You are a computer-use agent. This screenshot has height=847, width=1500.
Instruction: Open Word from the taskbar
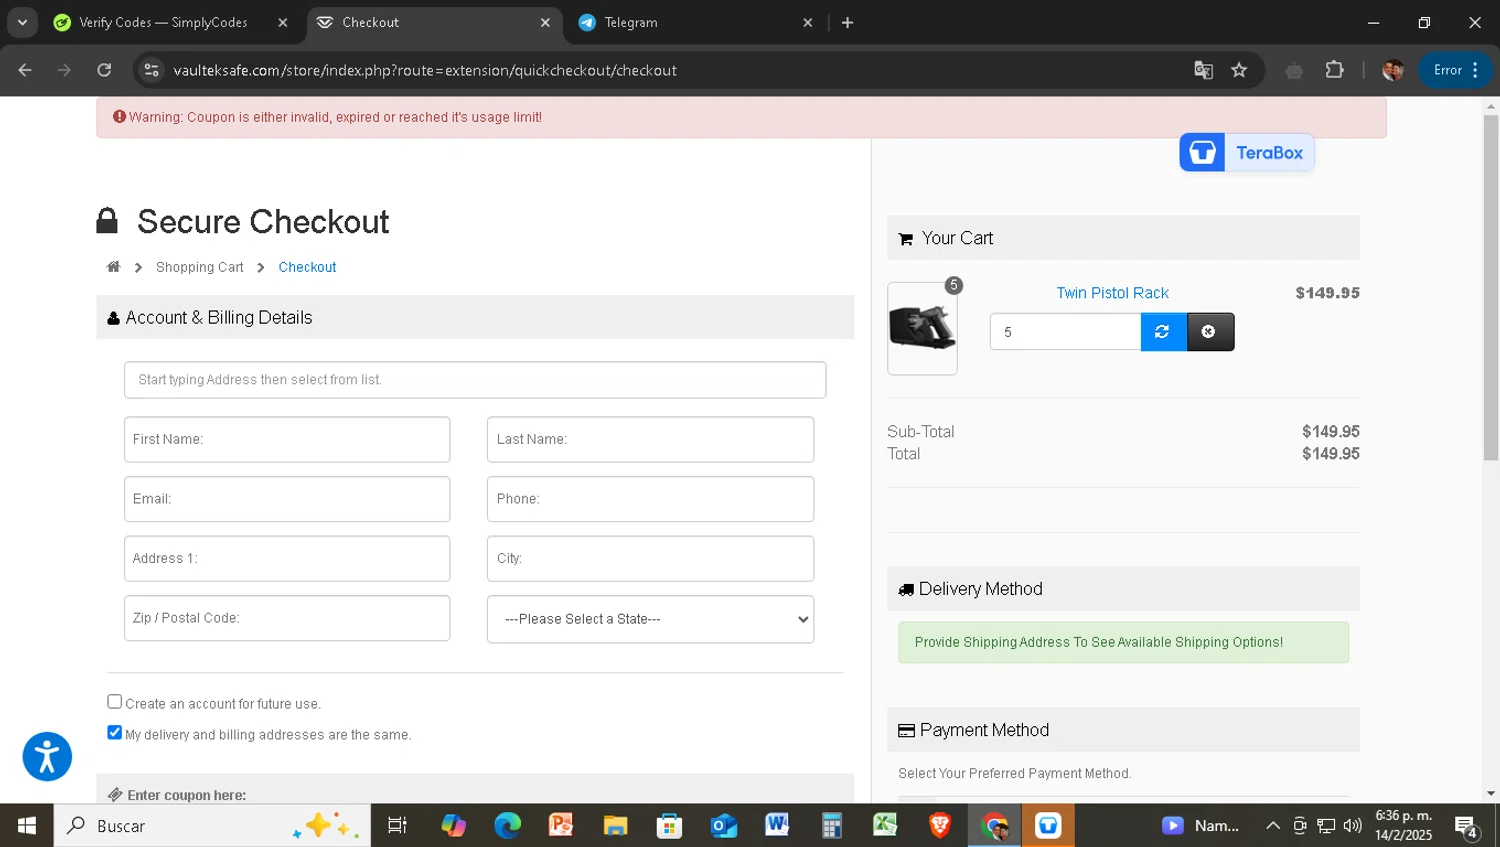(x=777, y=826)
